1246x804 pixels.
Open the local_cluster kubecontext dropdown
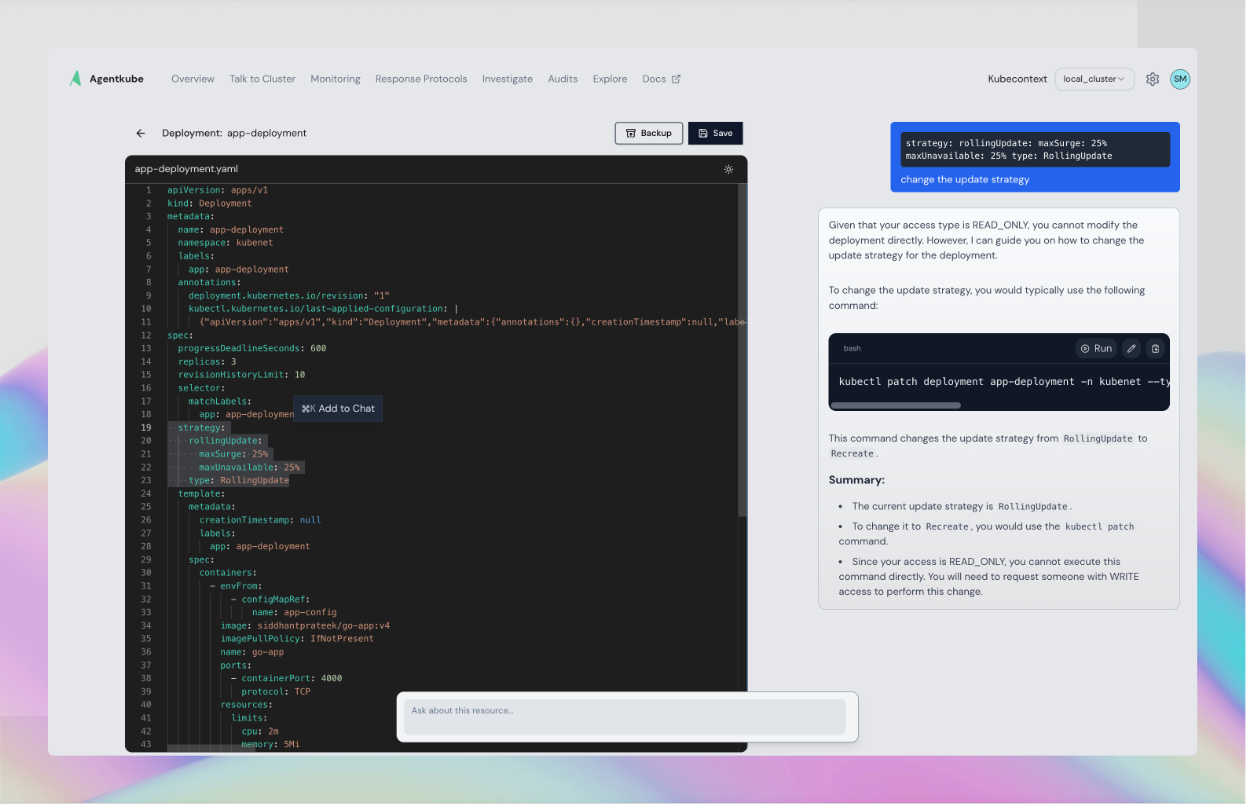[x=1094, y=79]
